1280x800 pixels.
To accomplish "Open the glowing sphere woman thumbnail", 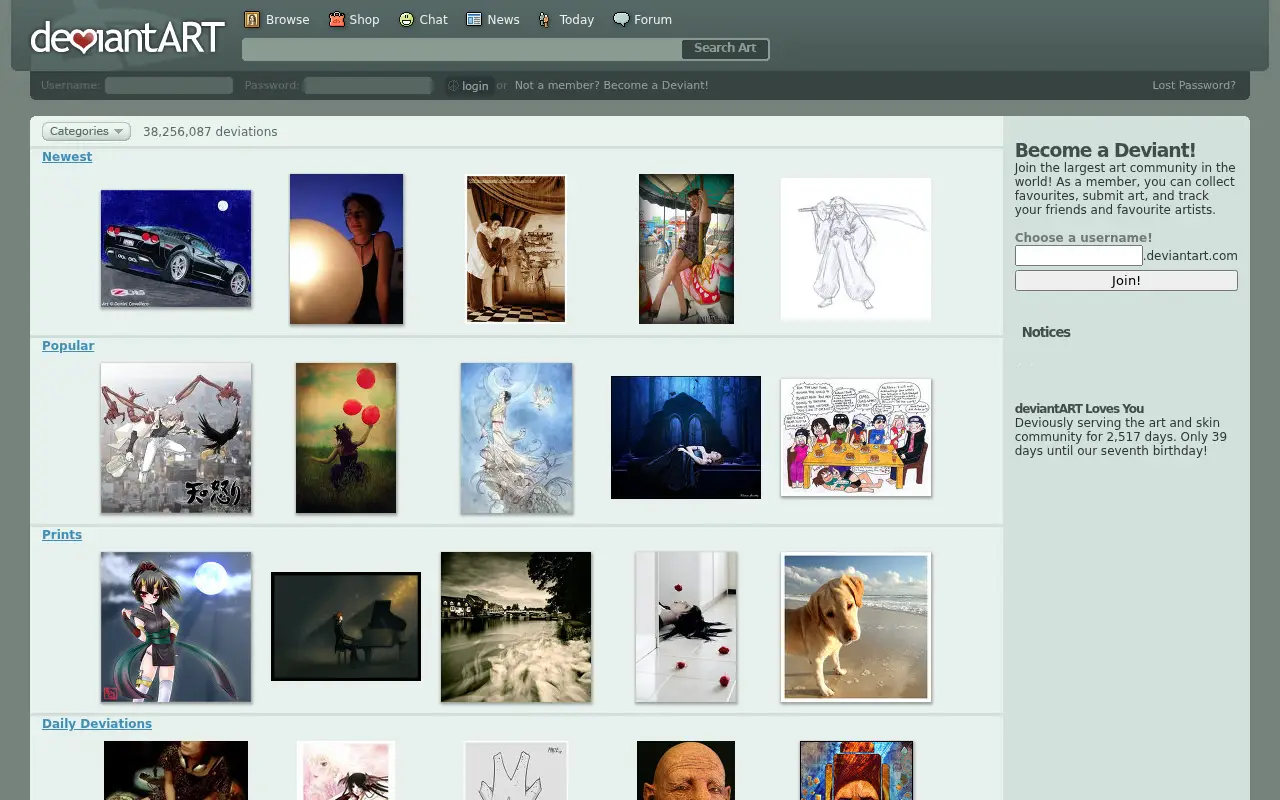I will click(x=346, y=249).
